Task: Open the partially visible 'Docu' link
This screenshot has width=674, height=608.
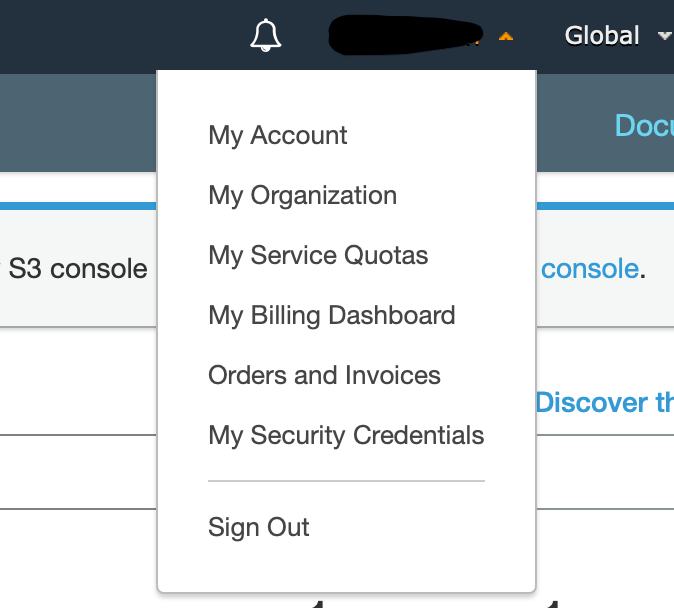Action: [x=643, y=125]
